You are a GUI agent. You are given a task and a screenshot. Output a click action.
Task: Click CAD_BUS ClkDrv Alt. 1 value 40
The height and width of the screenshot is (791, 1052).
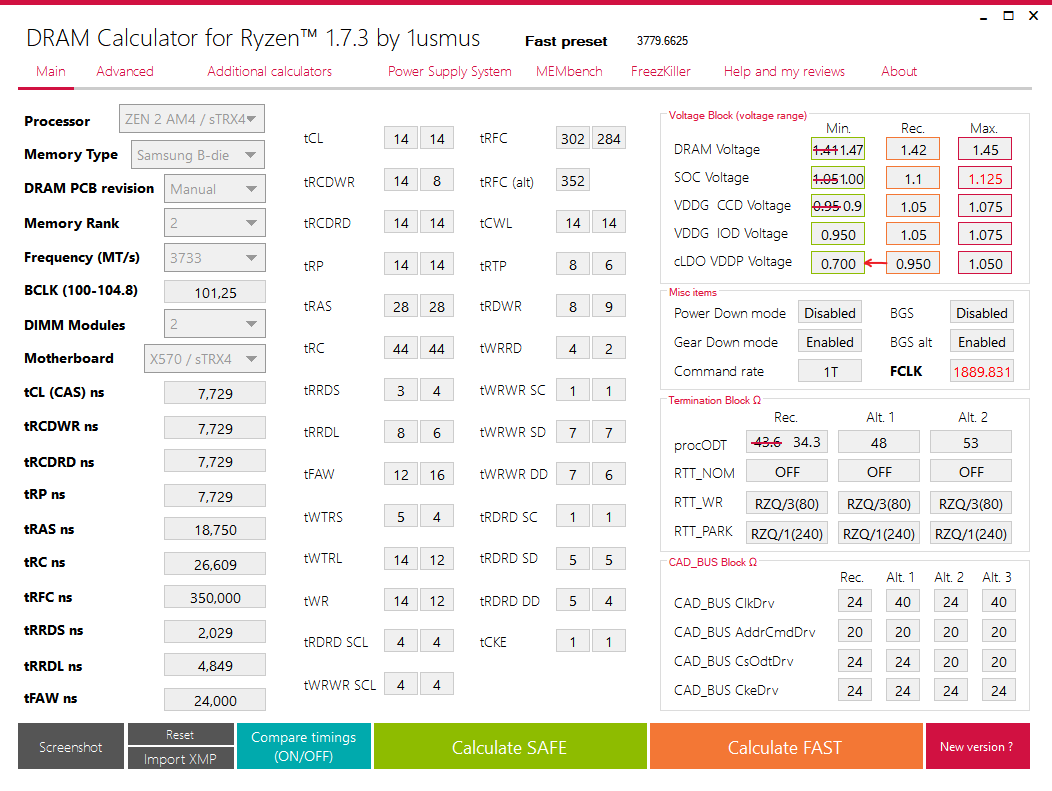(902, 601)
